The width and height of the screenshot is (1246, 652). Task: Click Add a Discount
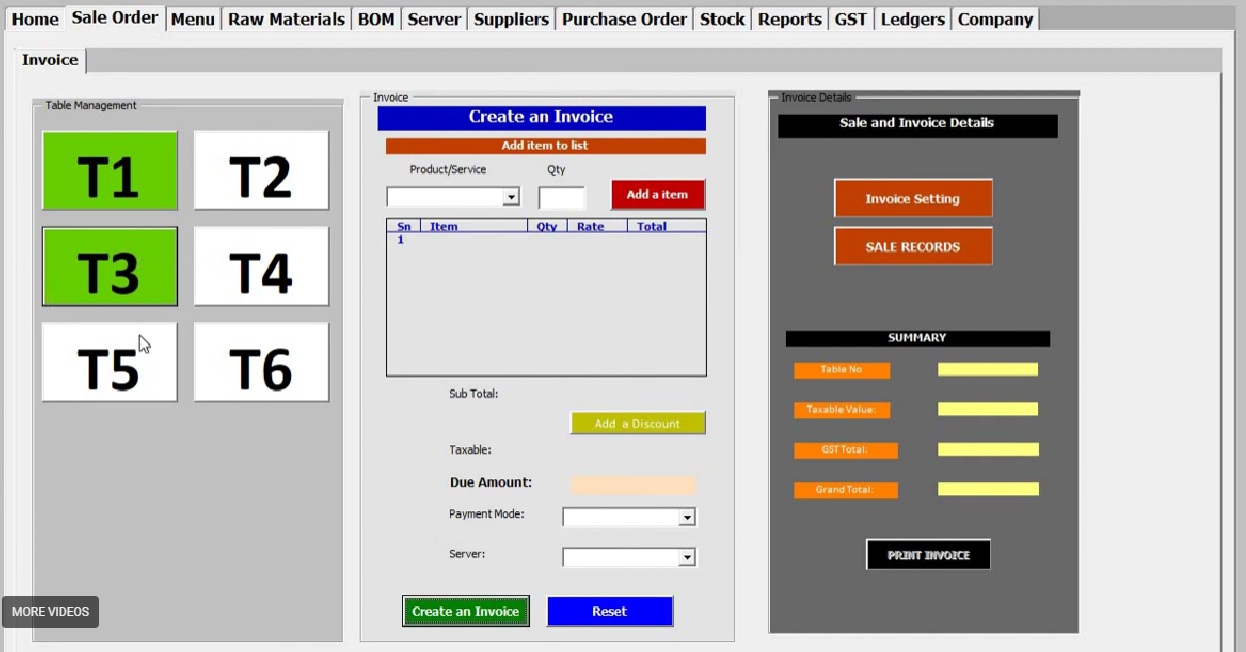pos(637,422)
